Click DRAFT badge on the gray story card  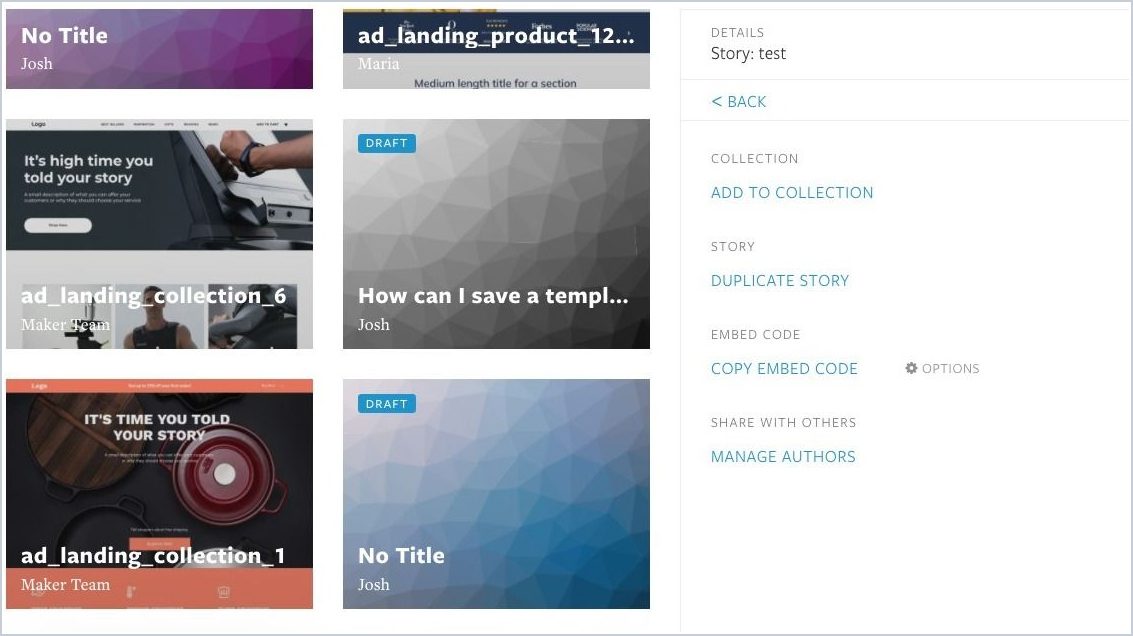(387, 143)
